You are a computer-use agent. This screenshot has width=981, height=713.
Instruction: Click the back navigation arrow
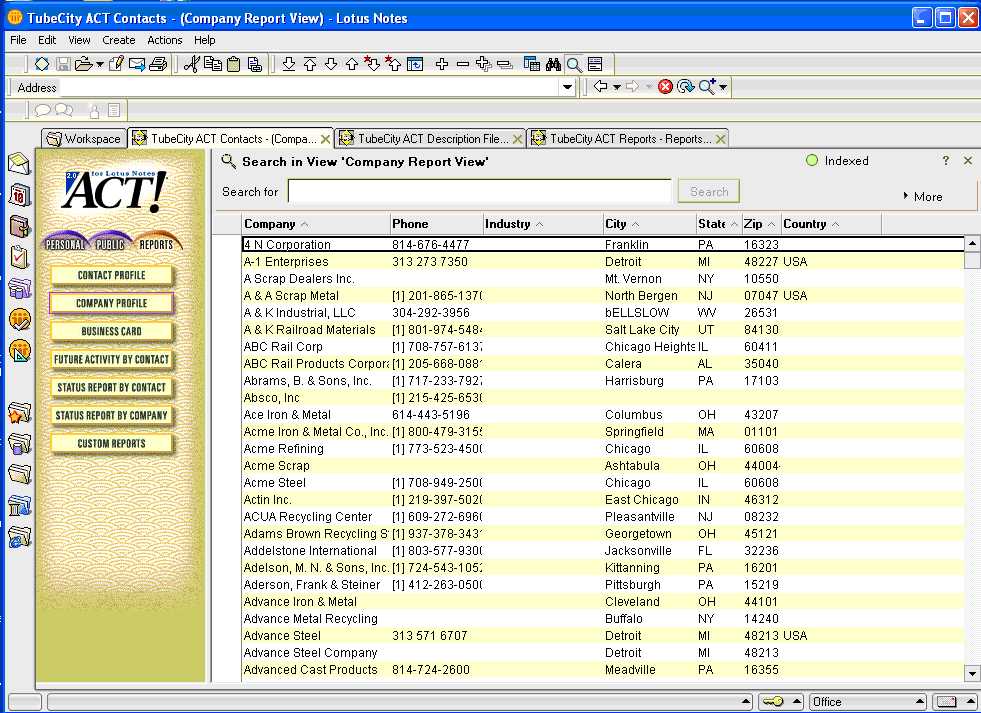coord(600,86)
